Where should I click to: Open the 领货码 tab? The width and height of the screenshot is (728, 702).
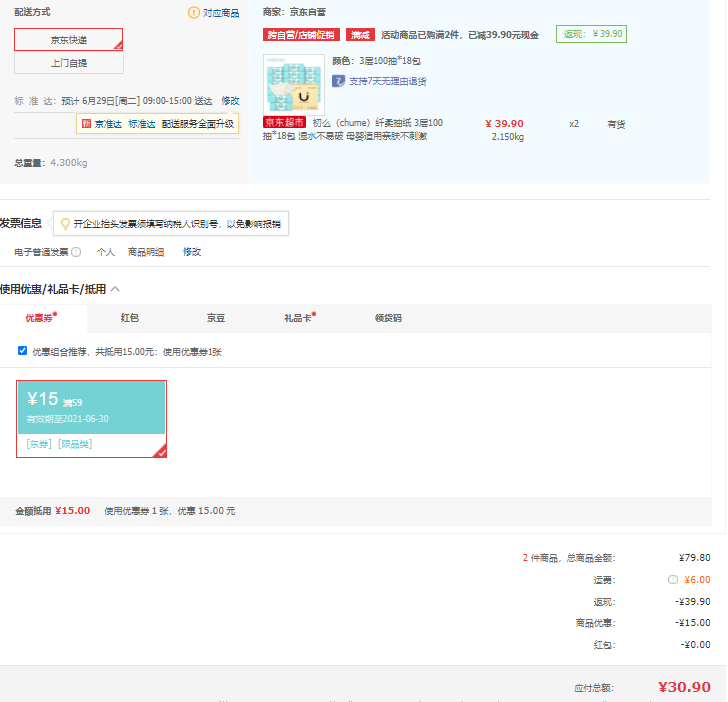point(388,318)
